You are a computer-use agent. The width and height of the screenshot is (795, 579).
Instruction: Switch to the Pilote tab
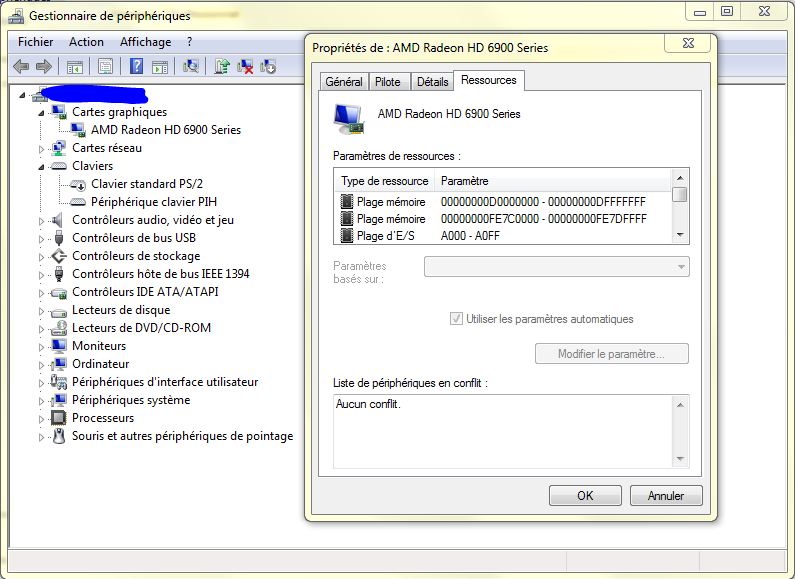click(388, 82)
